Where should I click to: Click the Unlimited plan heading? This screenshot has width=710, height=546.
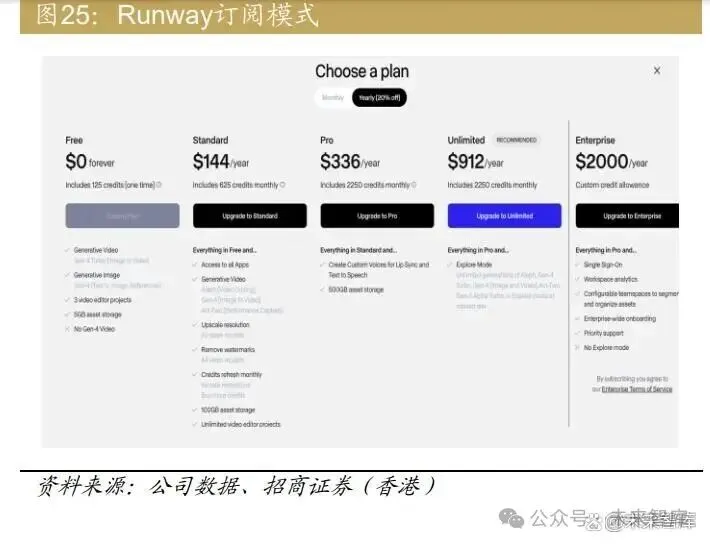click(x=466, y=140)
